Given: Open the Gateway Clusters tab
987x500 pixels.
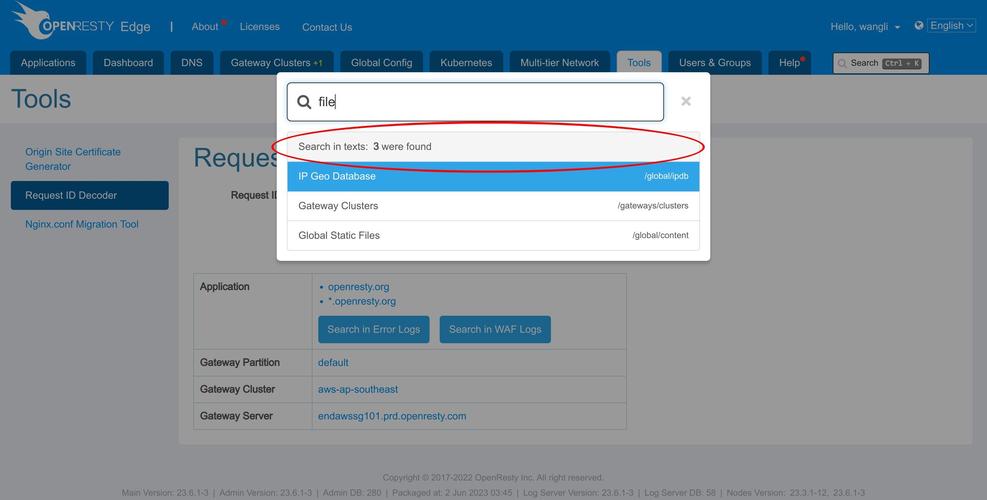Looking at the screenshot, I should pyautogui.click(x=276, y=63).
